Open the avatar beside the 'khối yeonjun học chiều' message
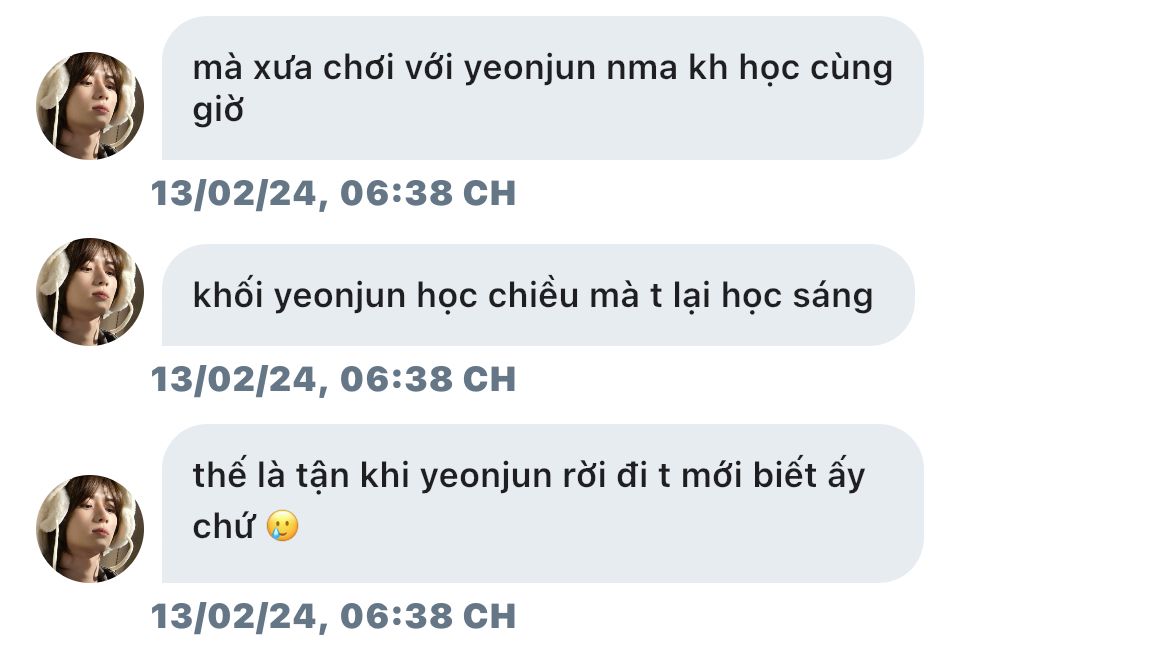 pyautogui.click(x=90, y=292)
